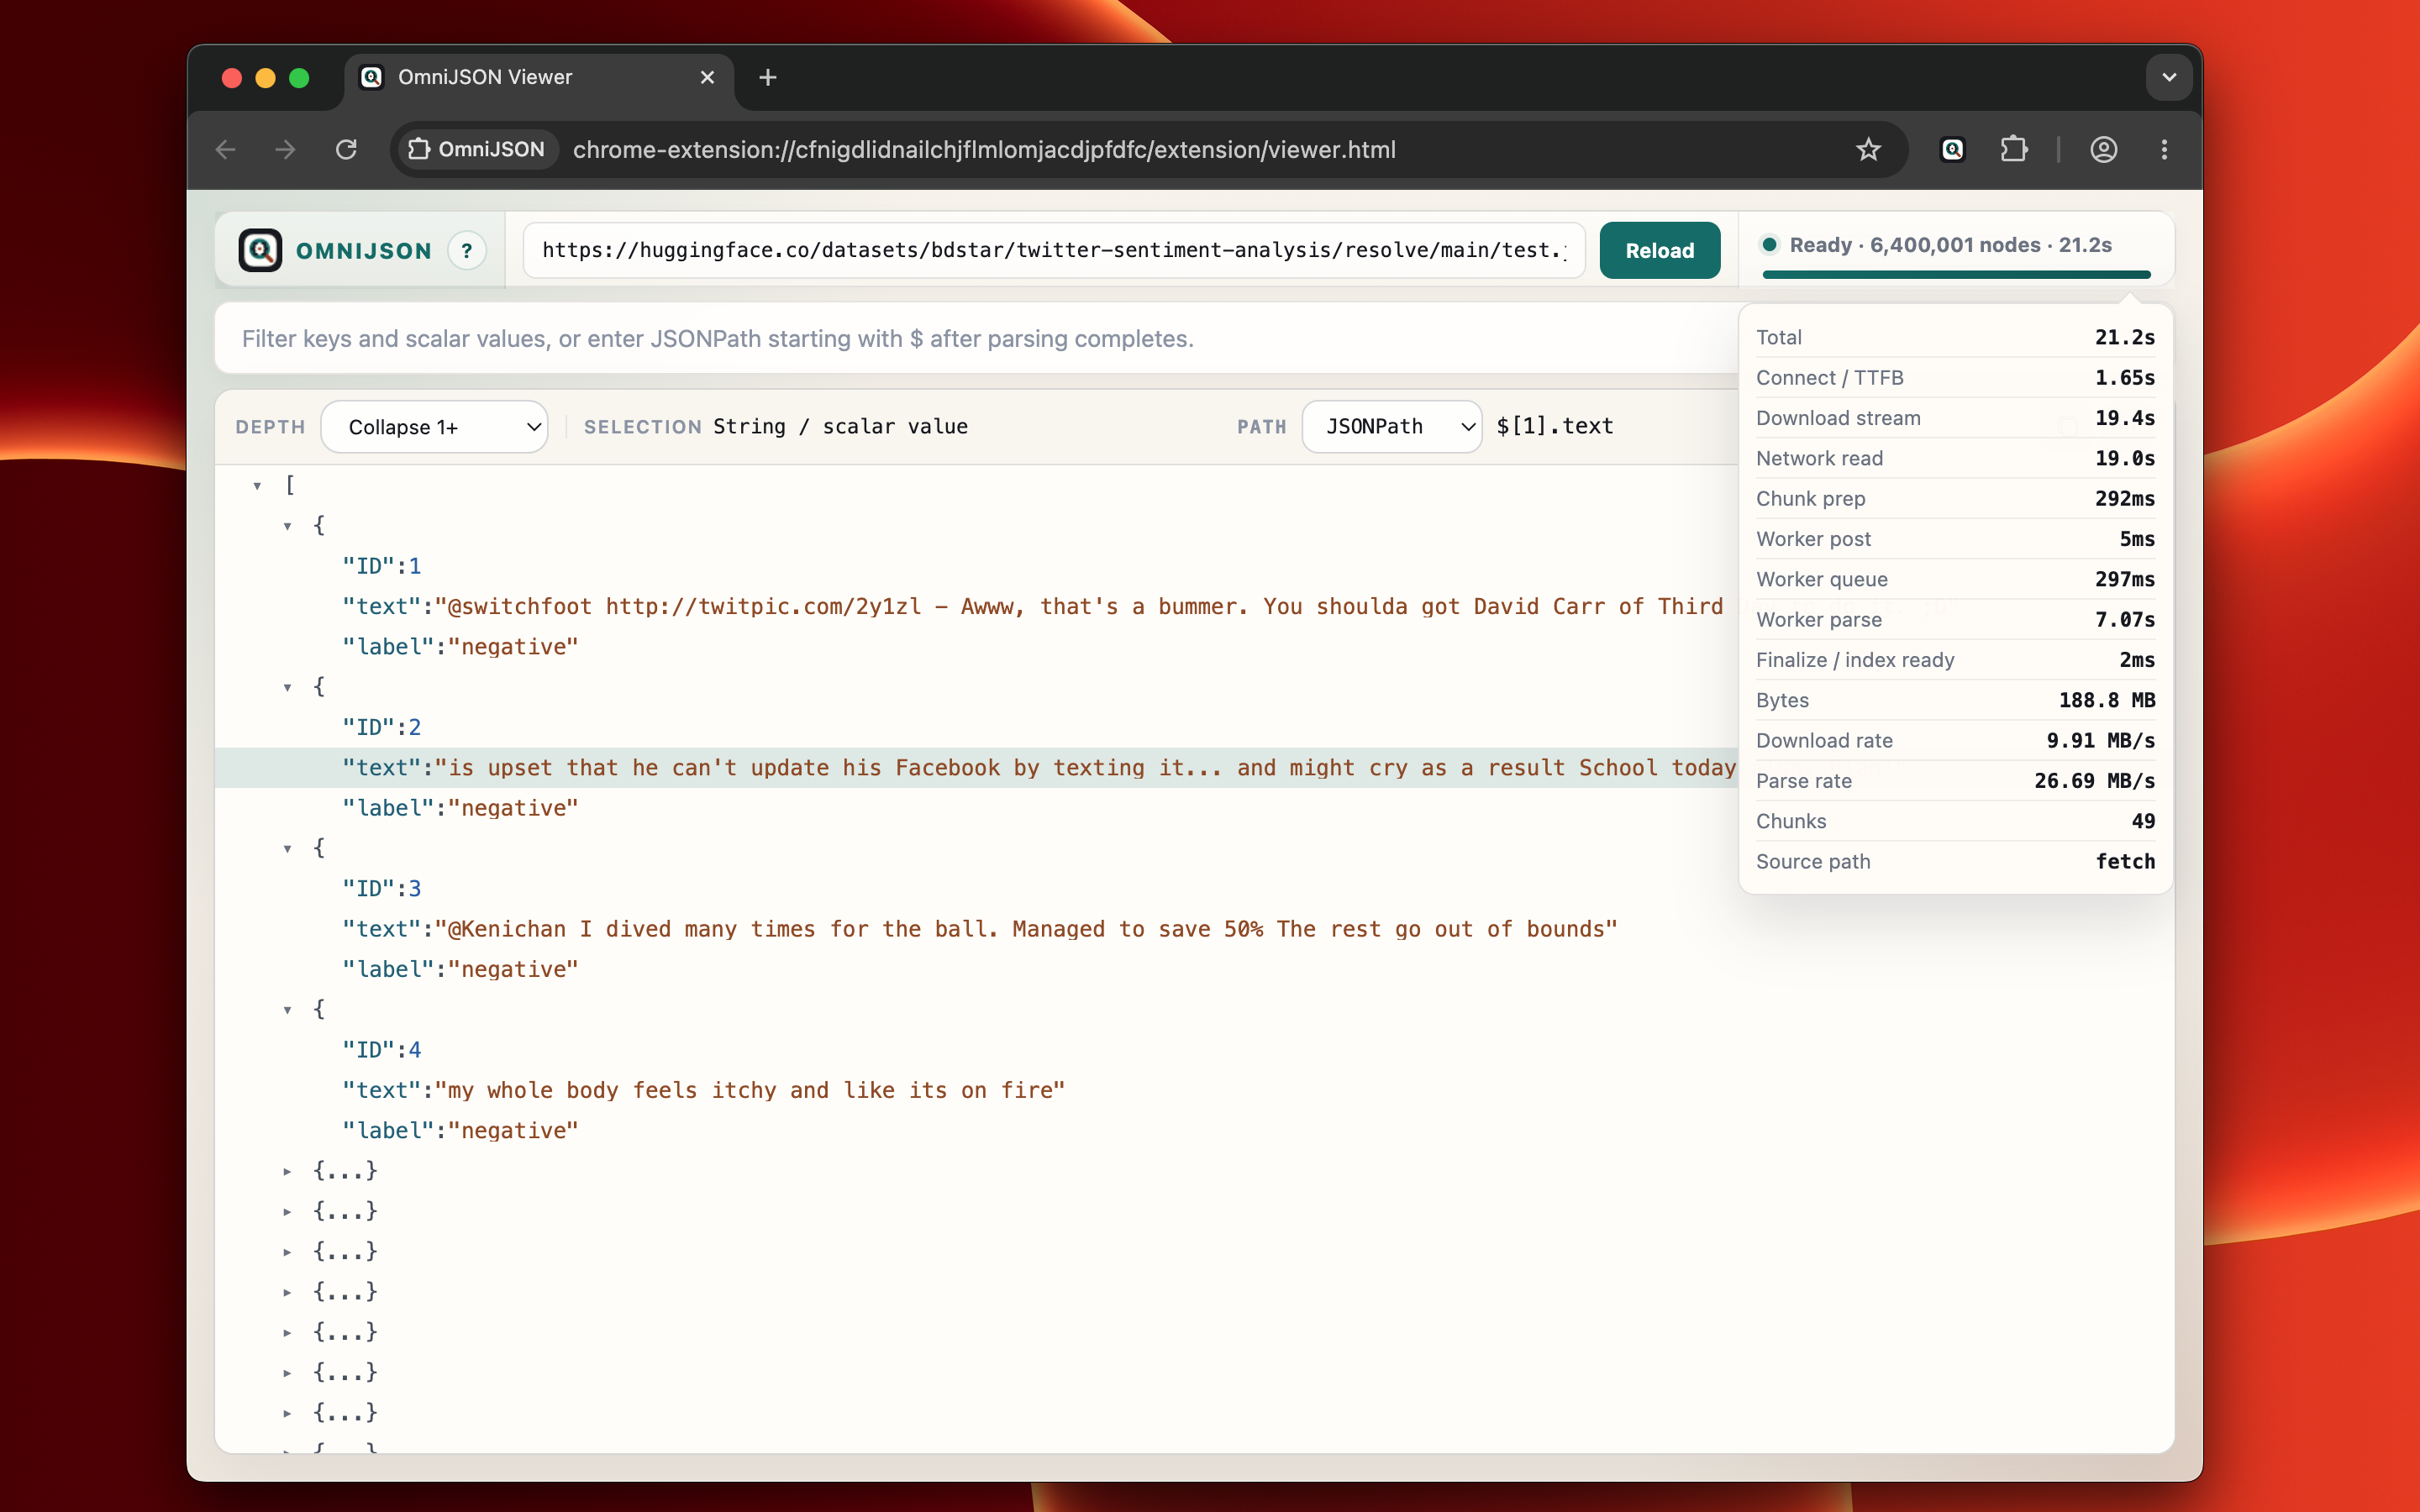Click the Worker post 5ms row
This screenshot has width=2420, height=1512.
1955,539
